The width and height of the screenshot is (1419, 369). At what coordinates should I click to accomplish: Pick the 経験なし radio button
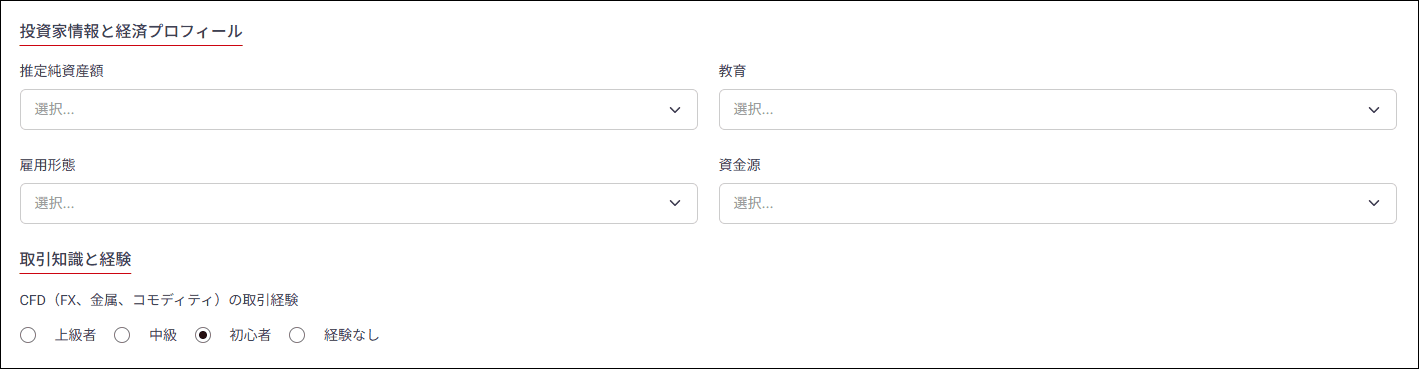pyautogui.click(x=297, y=335)
